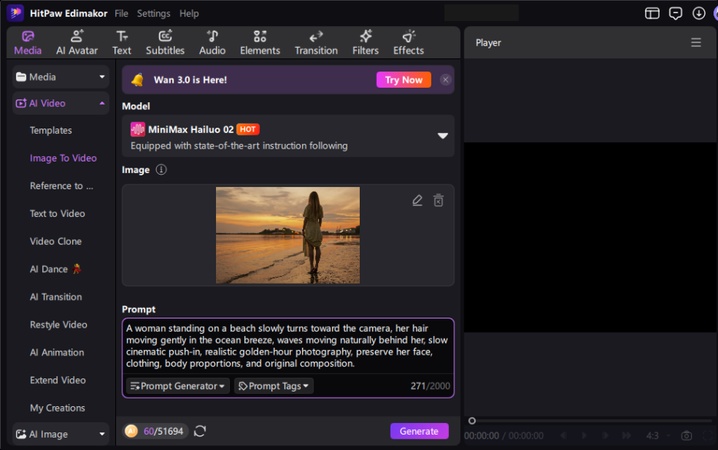Viewport: 718px width, 450px height.
Task: Open the AI Avatar tab
Action: (x=76, y=43)
